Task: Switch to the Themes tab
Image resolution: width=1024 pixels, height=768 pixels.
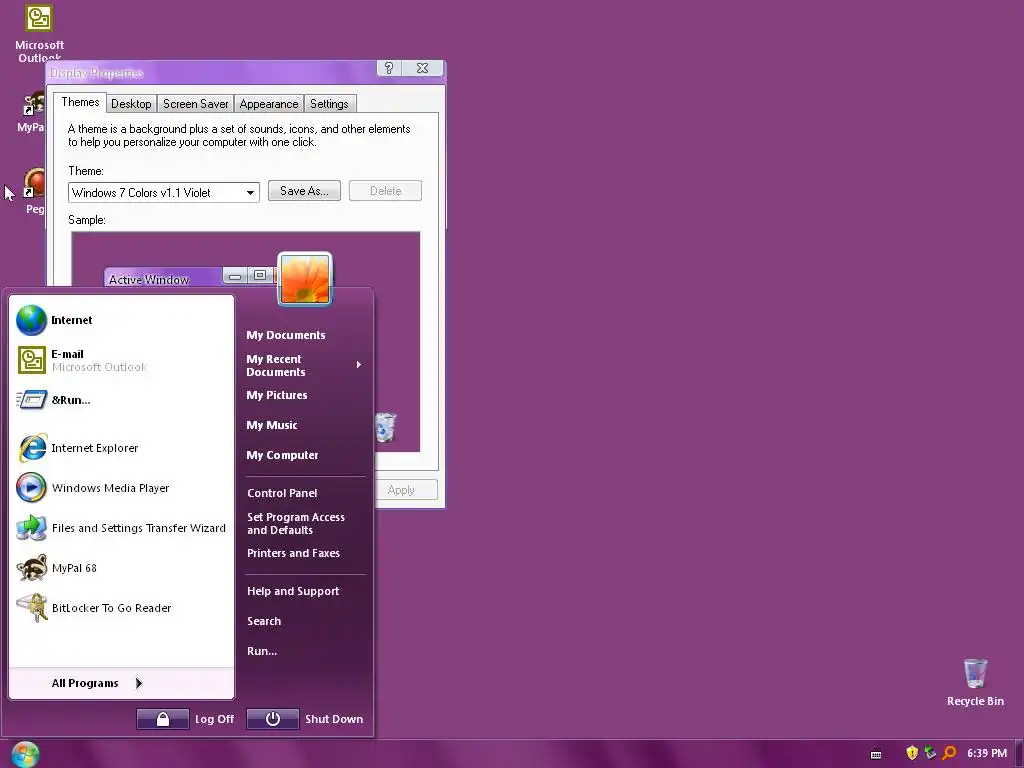Action: pyautogui.click(x=80, y=102)
